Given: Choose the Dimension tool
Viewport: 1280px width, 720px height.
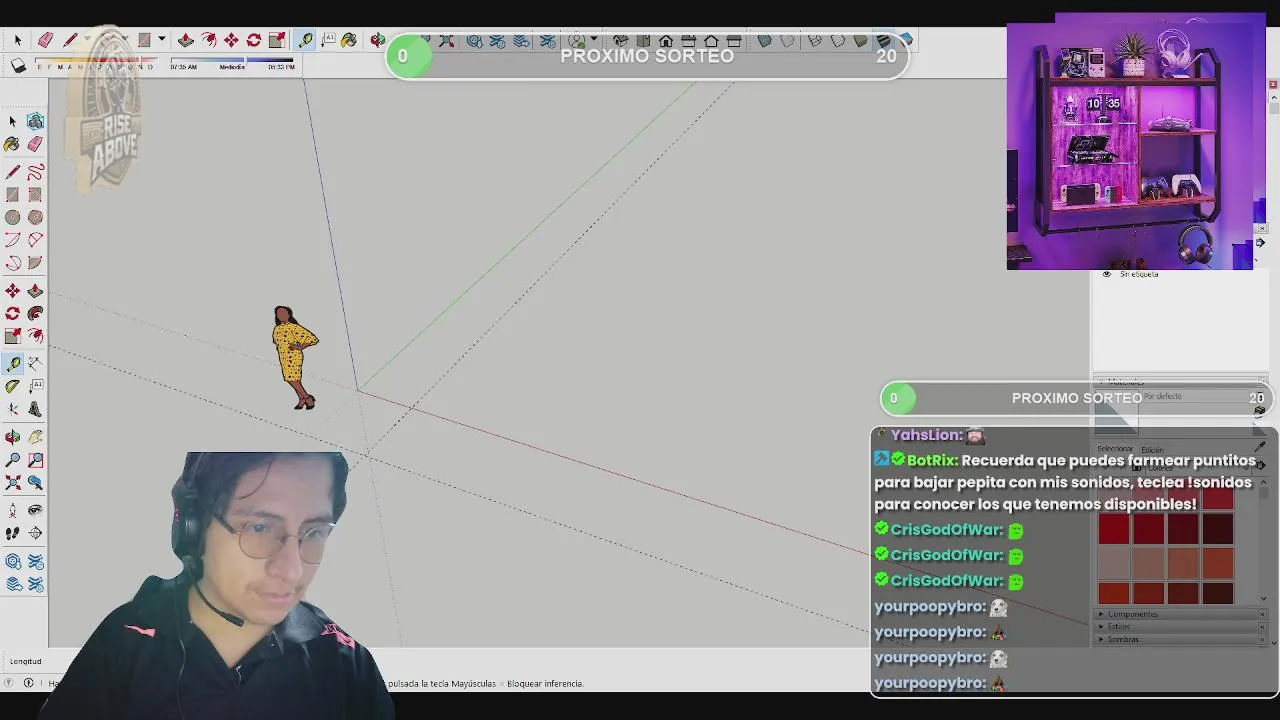Looking at the screenshot, I should 35,364.
